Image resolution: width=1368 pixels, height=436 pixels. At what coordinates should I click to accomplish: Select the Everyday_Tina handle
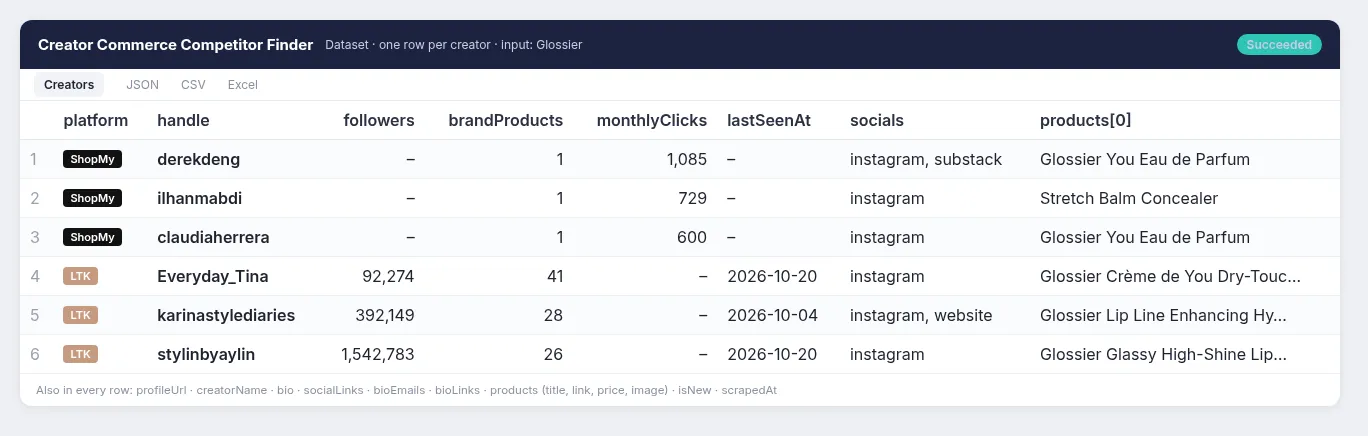coord(212,276)
